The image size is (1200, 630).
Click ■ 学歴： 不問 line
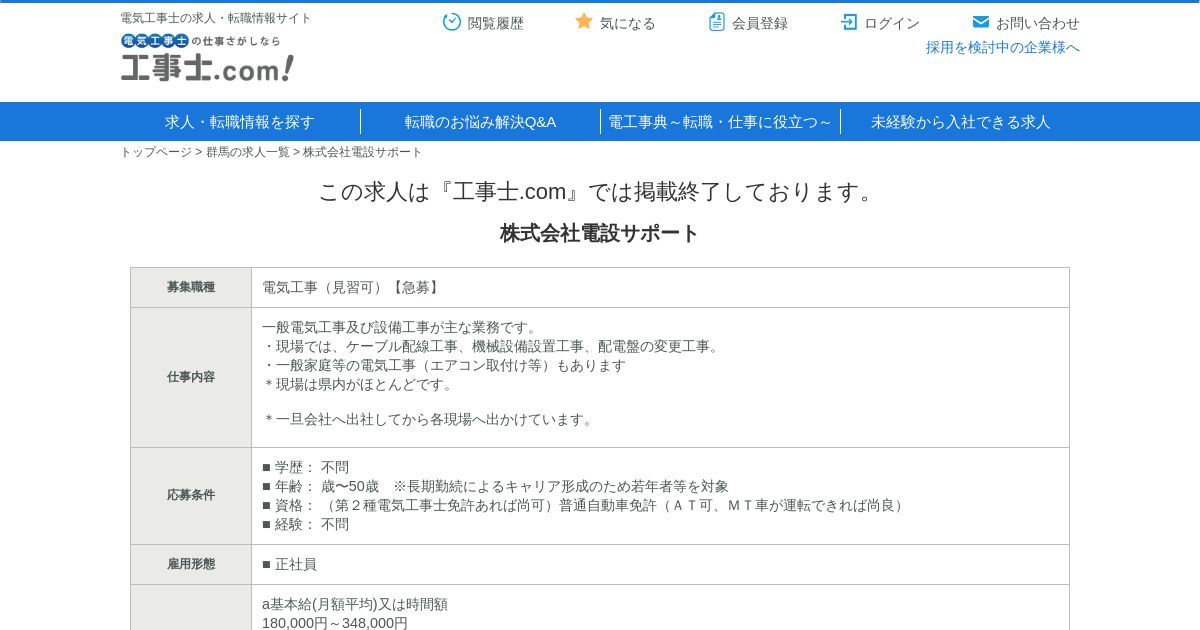click(306, 467)
